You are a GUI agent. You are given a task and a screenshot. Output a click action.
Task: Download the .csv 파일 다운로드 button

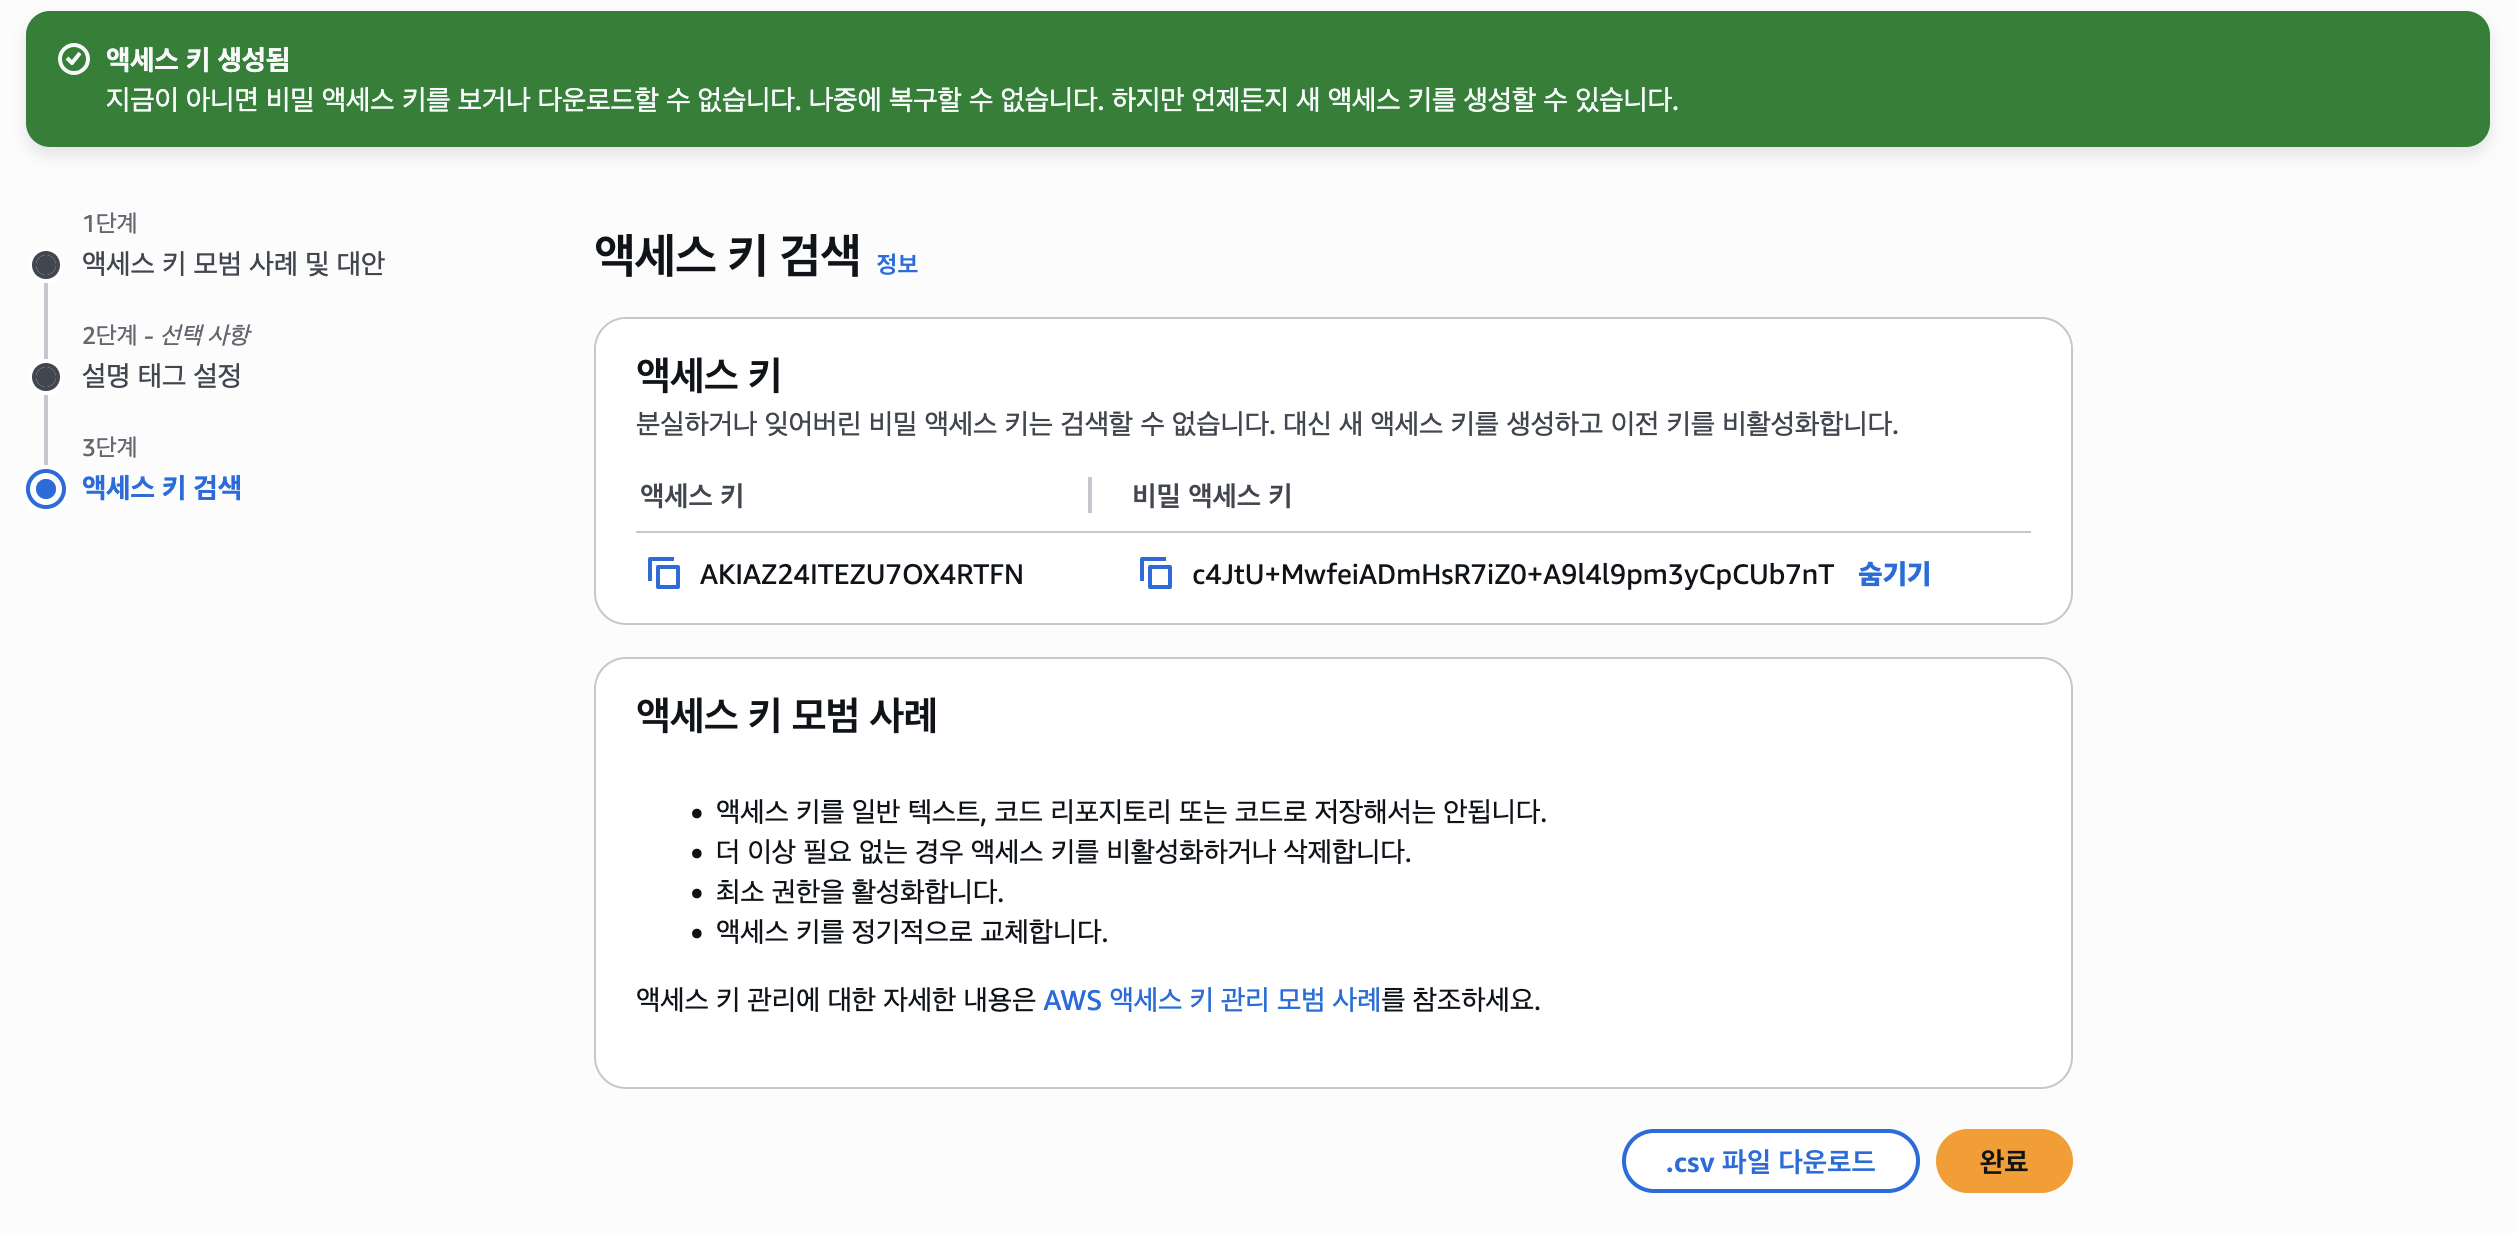(x=1769, y=1161)
